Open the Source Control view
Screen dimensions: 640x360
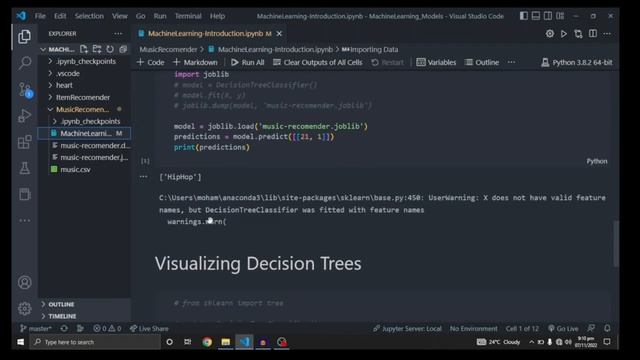click(x=25, y=90)
